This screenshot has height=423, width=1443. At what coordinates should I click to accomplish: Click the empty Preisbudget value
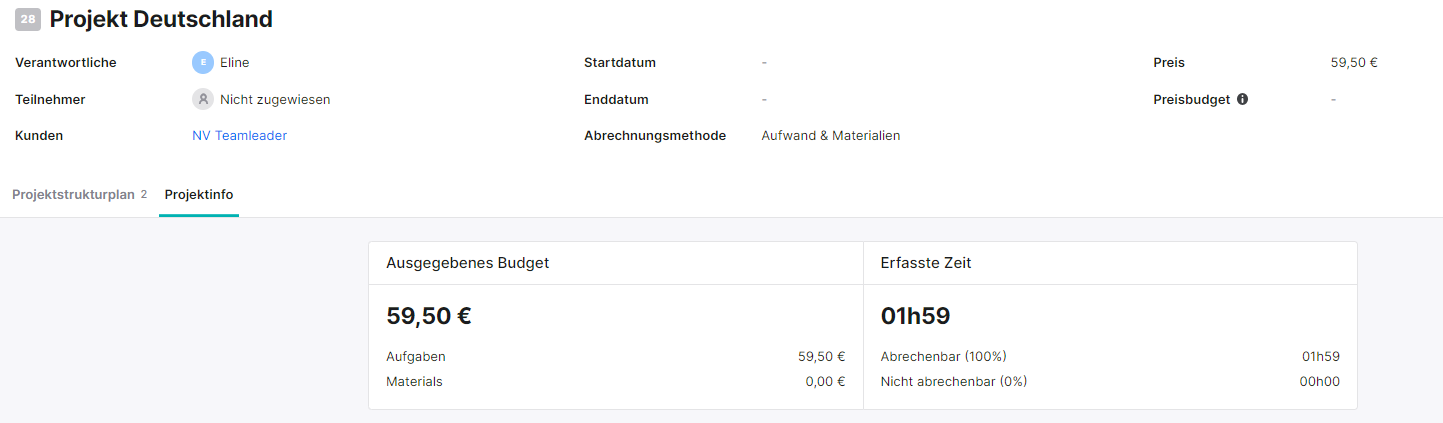pos(1333,99)
